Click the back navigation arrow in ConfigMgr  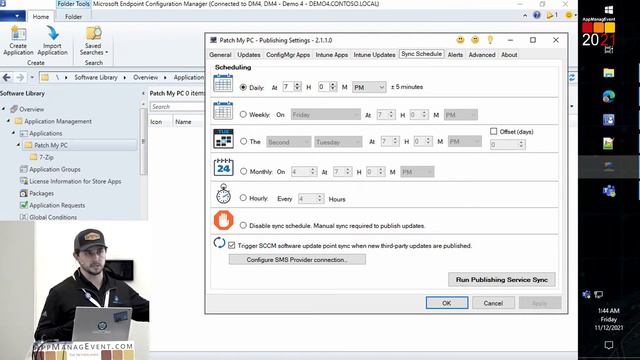pyautogui.click(x=7, y=77)
